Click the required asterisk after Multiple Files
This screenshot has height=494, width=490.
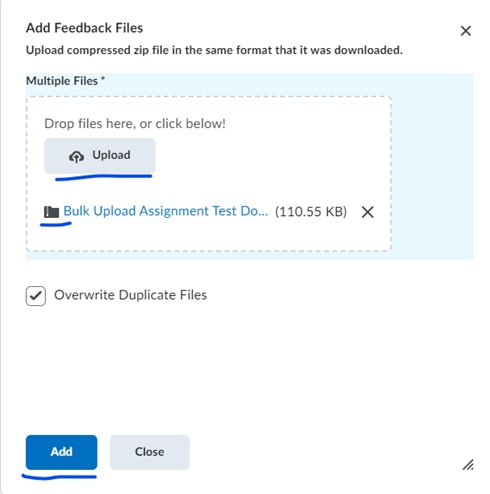tap(103, 79)
